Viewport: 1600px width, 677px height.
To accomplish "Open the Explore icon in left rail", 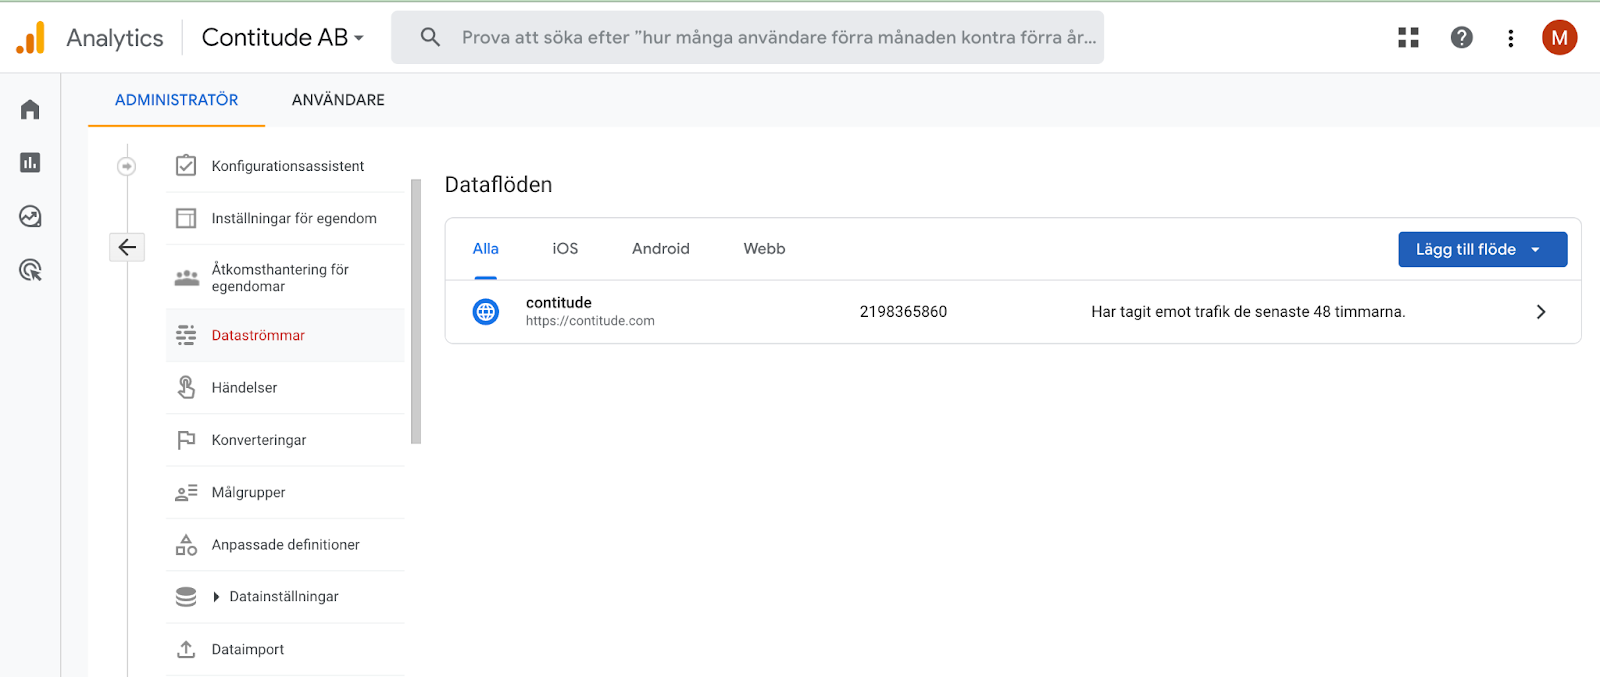I will 30,216.
